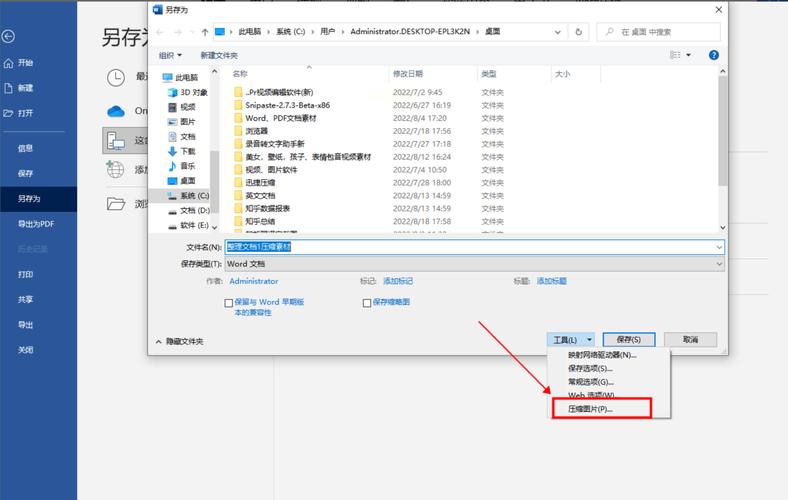Click folder icon of Snipaste-2.7.3-Beta-x86
788x500 pixels.
click(x=238, y=105)
